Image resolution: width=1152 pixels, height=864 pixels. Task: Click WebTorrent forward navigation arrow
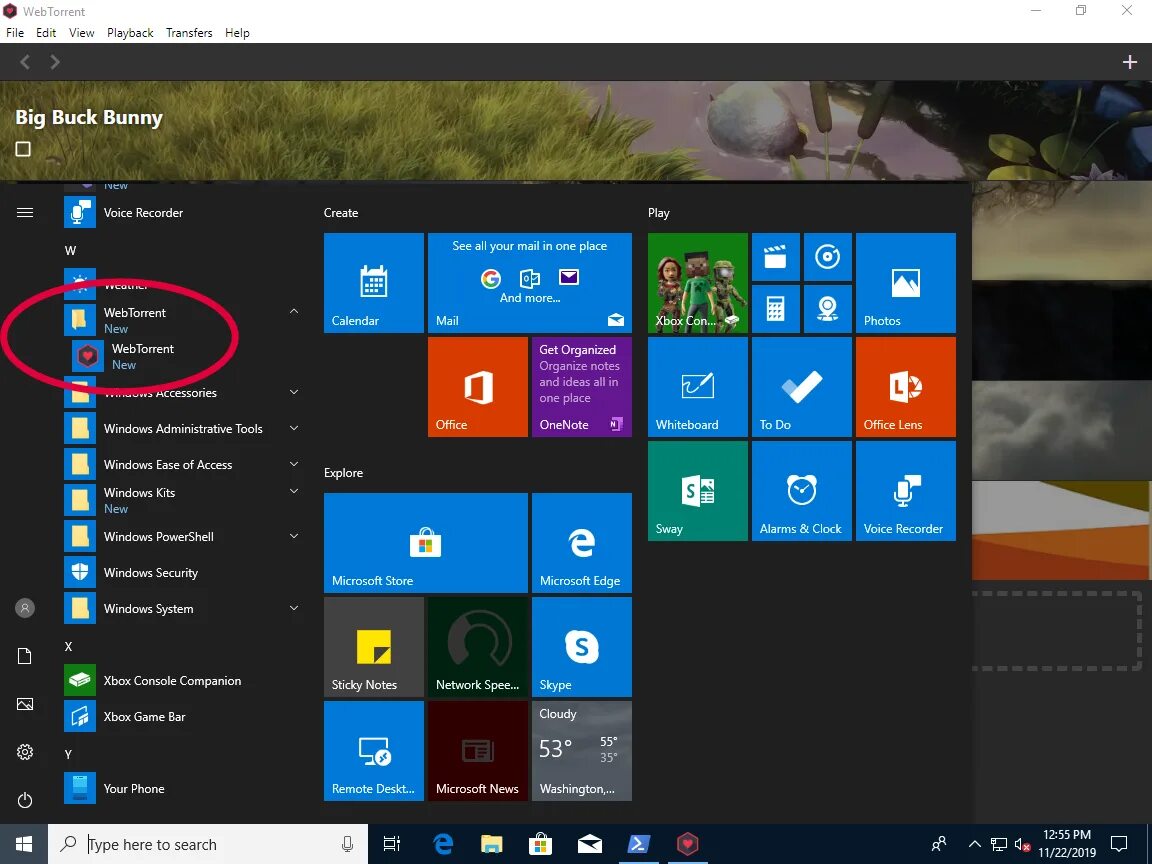pyautogui.click(x=55, y=62)
